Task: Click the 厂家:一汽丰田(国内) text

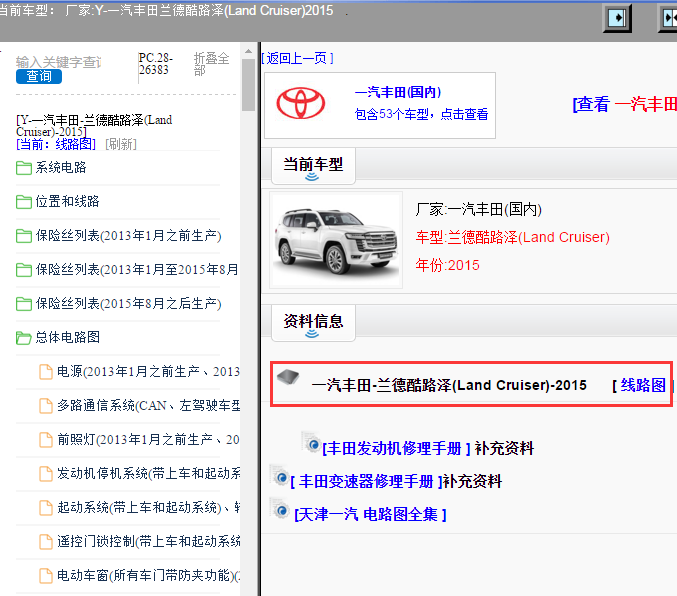Action: pos(478,209)
